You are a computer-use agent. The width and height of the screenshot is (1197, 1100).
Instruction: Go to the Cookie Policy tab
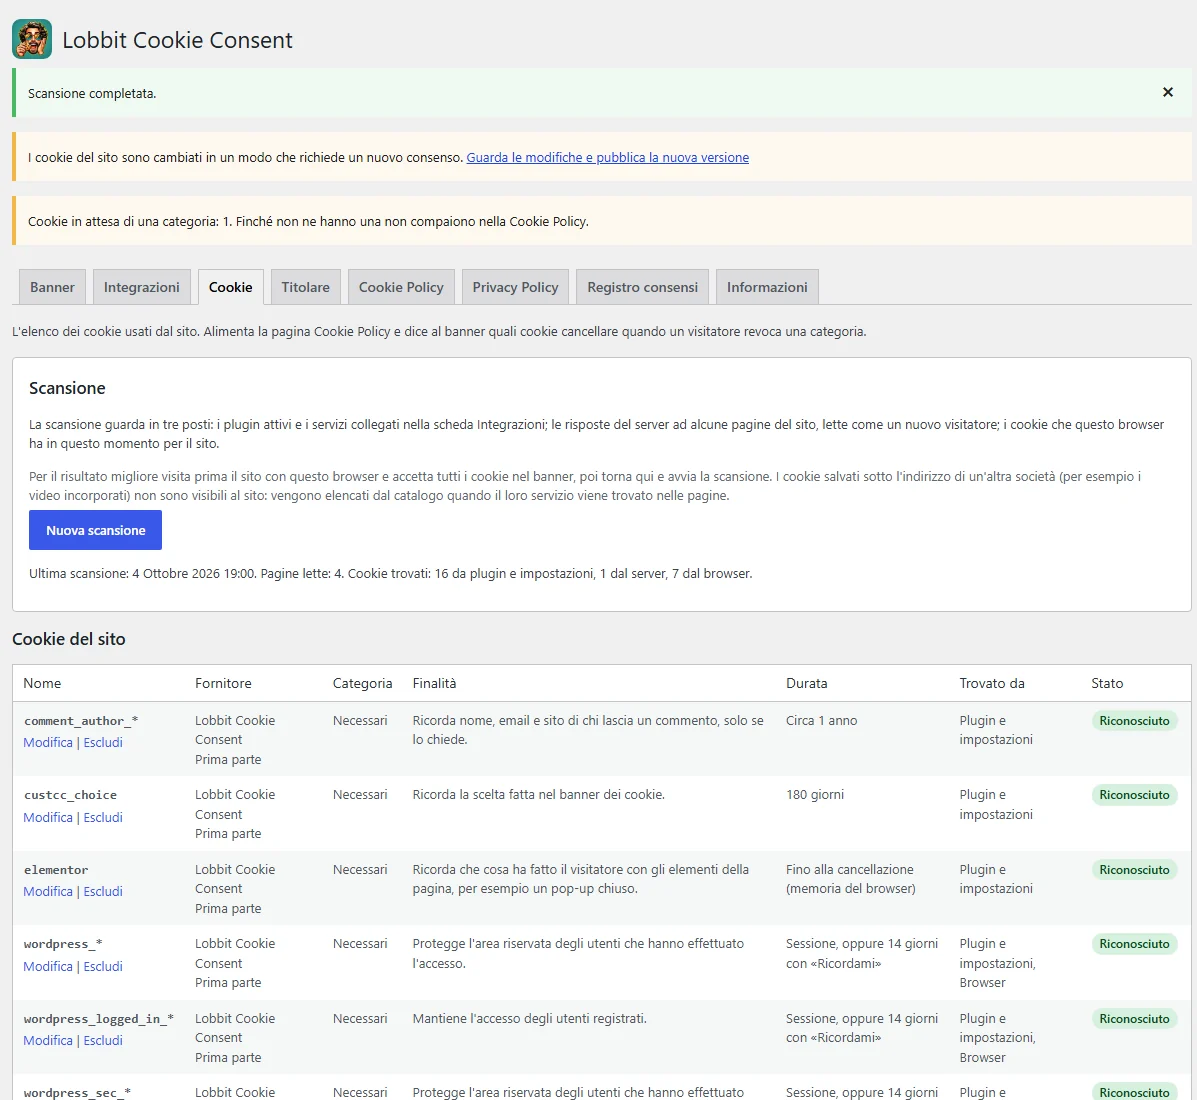point(401,287)
